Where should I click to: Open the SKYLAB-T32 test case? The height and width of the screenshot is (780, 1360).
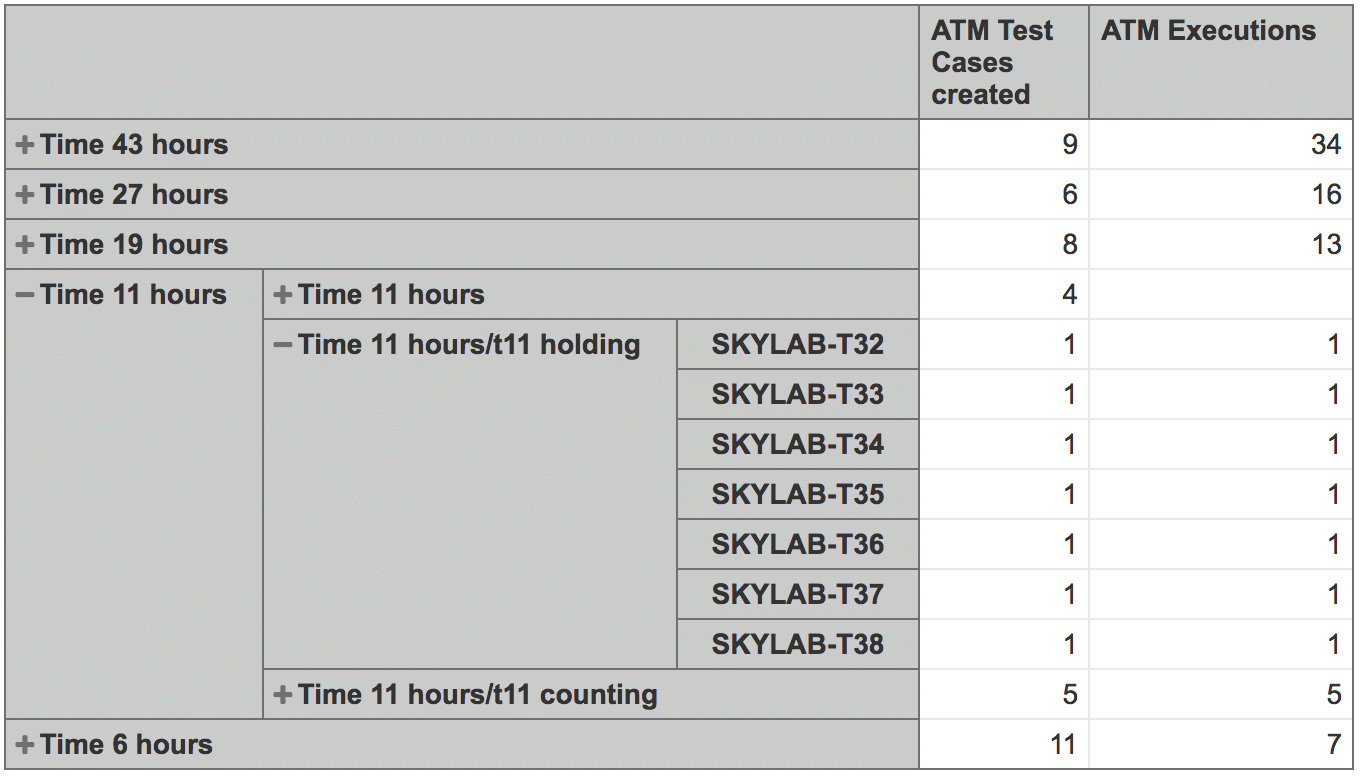[x=797, y=345]
